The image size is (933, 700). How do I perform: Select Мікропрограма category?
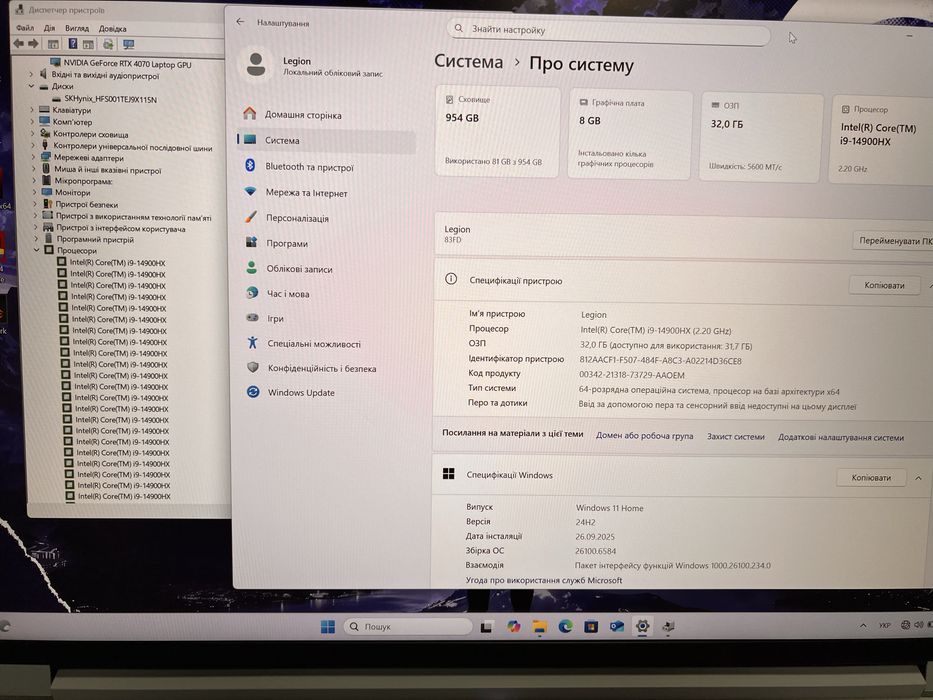coord(83,181)
